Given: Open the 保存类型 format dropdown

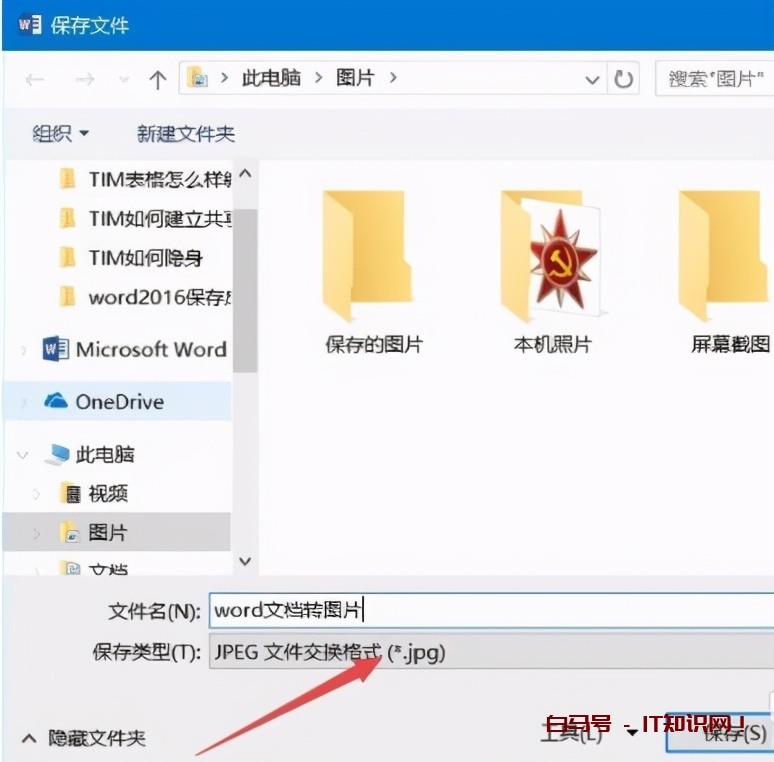Looking at the screenshot, I should click(x=490, y=653).
